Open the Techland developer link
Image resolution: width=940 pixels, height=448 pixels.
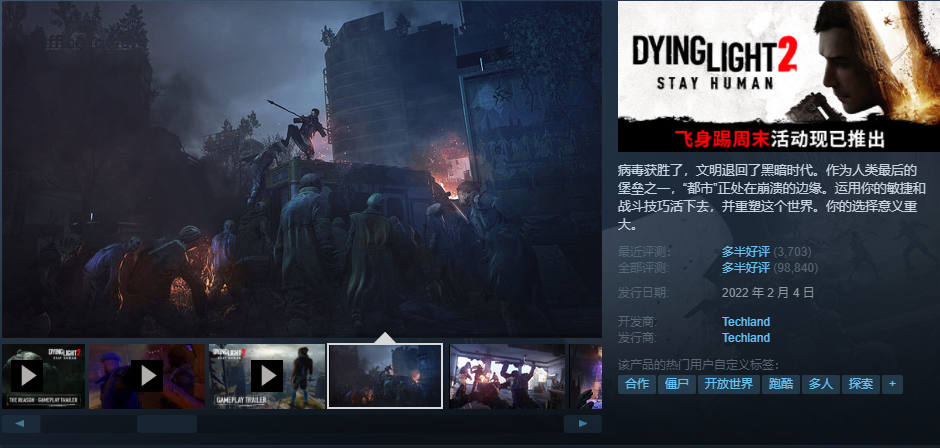[746, 321]
